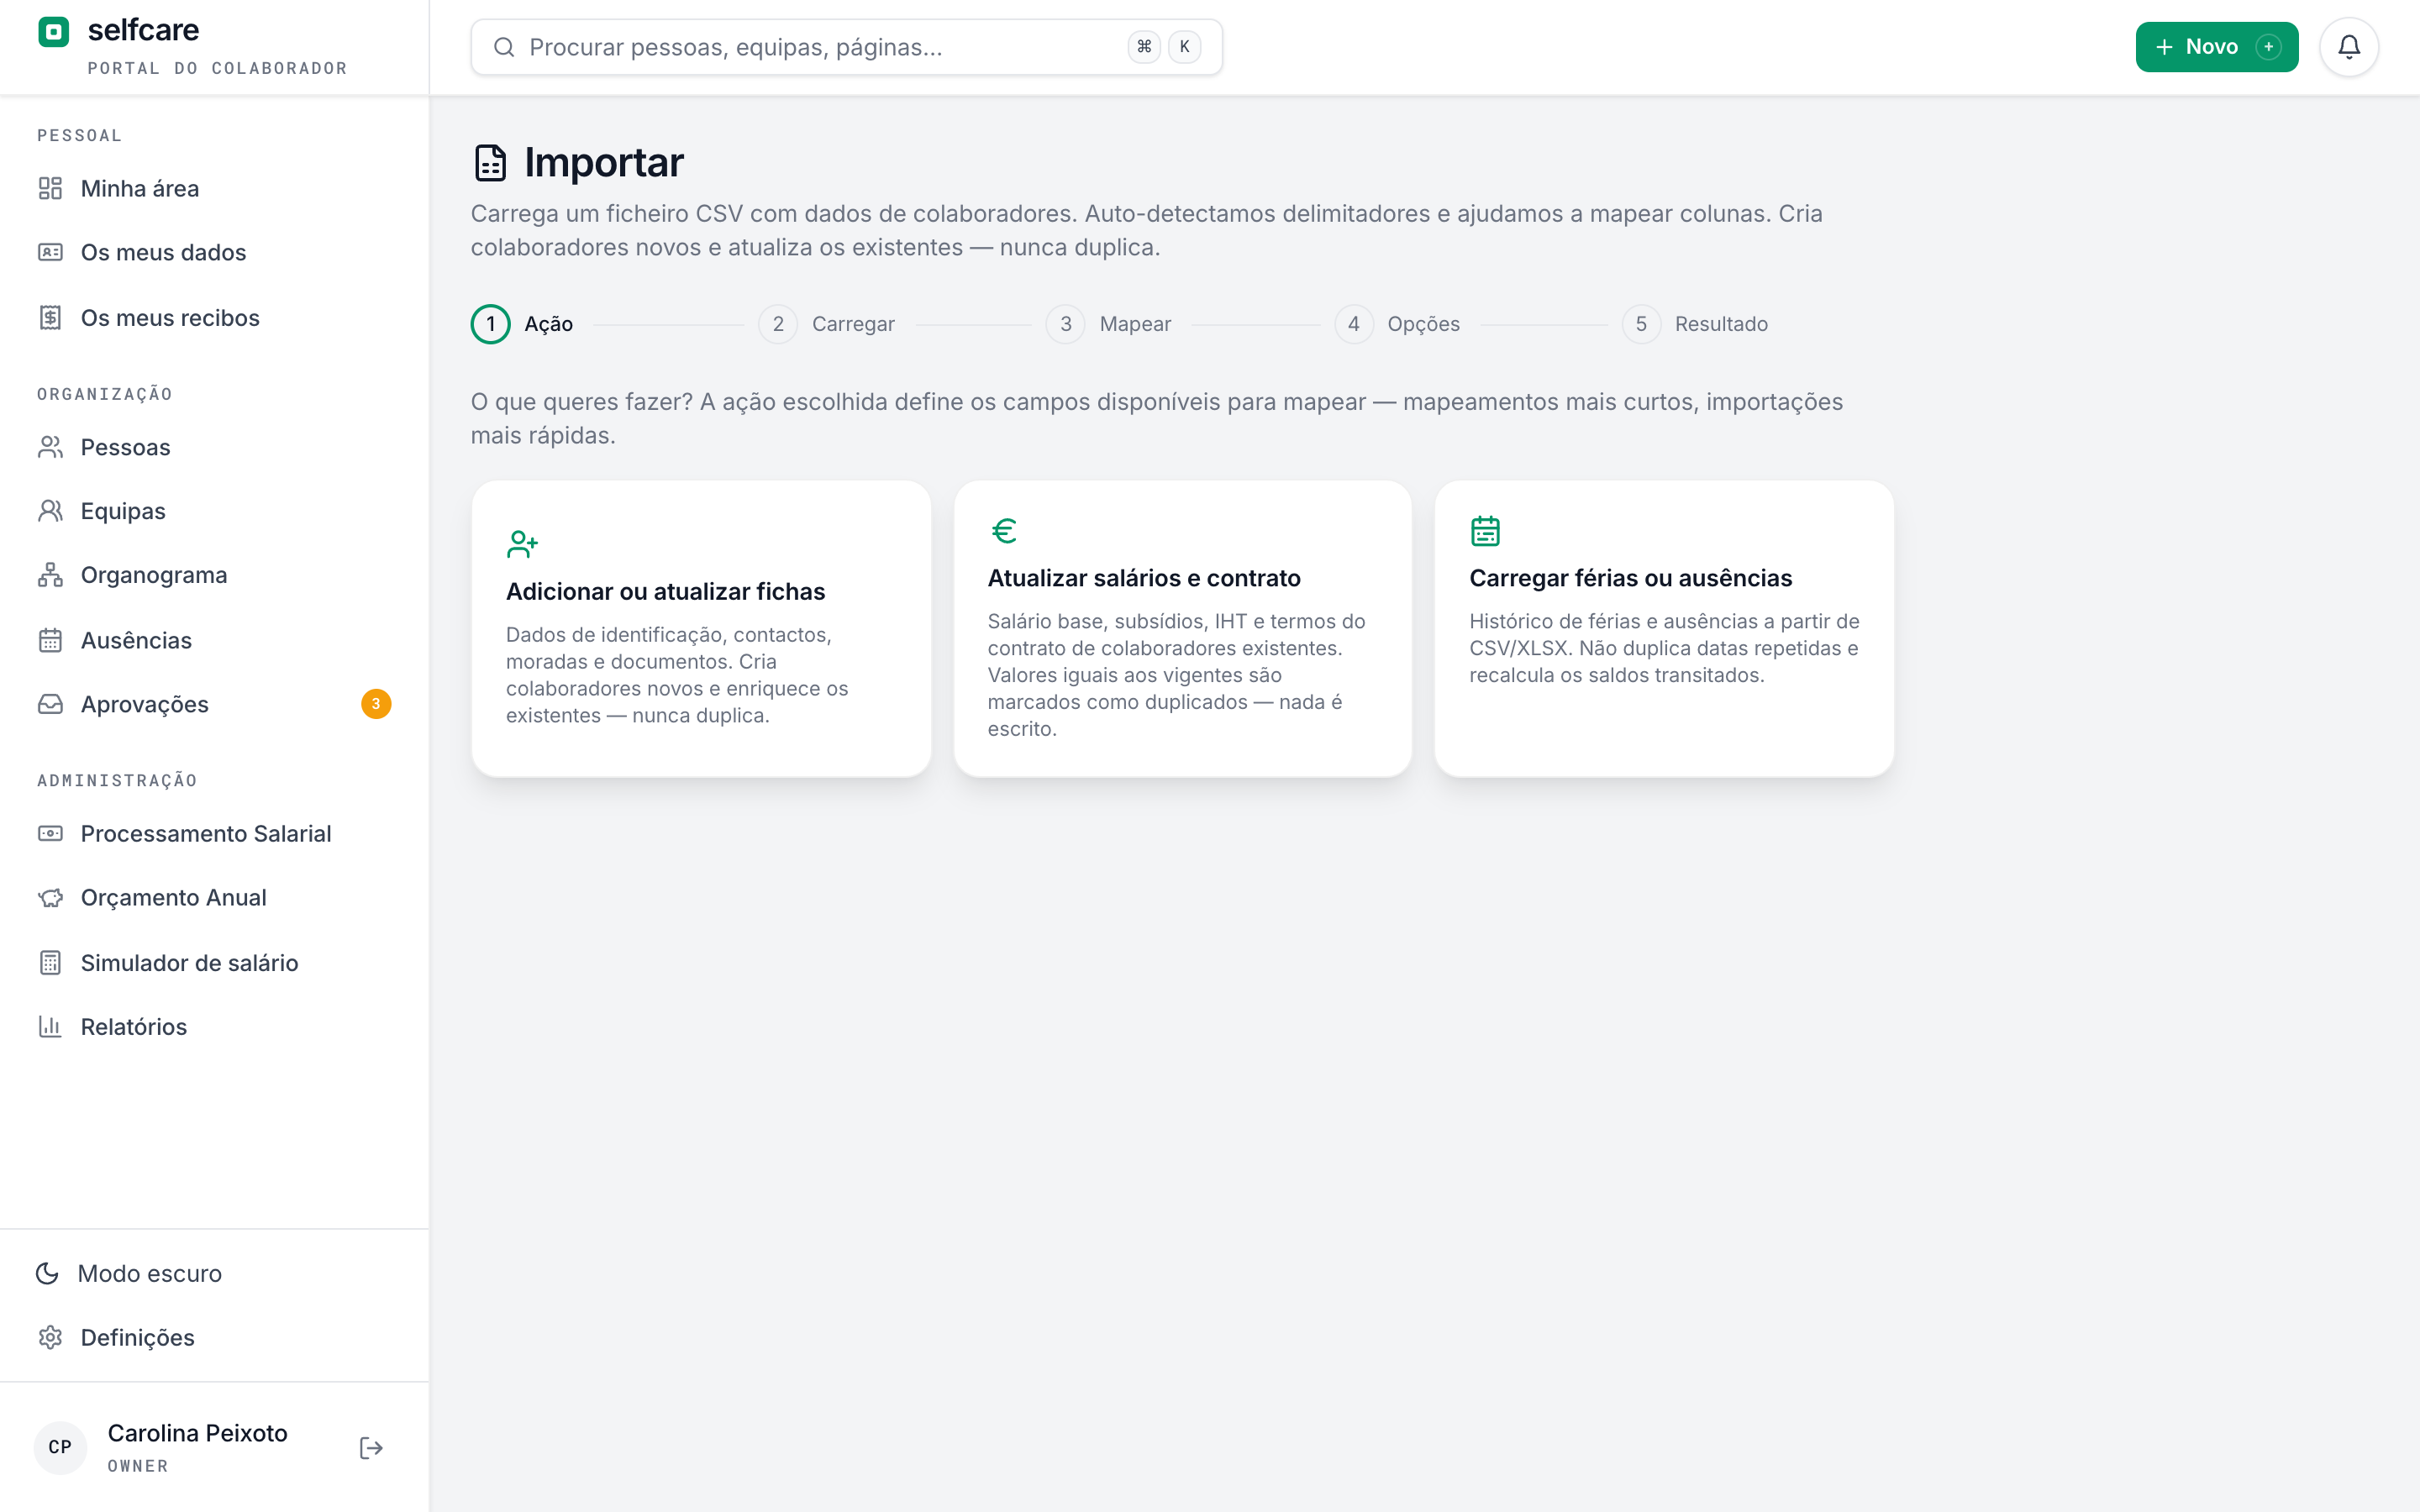The width and height of the screenshot is (2420, 1512).
Task: Open Simulador de salário page
Action: [x=214, y=962]
